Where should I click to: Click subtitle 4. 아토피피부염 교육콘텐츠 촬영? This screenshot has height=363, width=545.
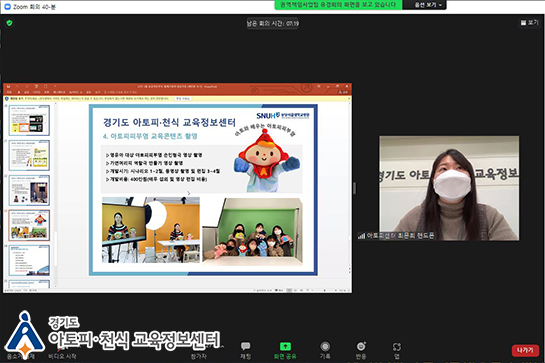[150, 136]
